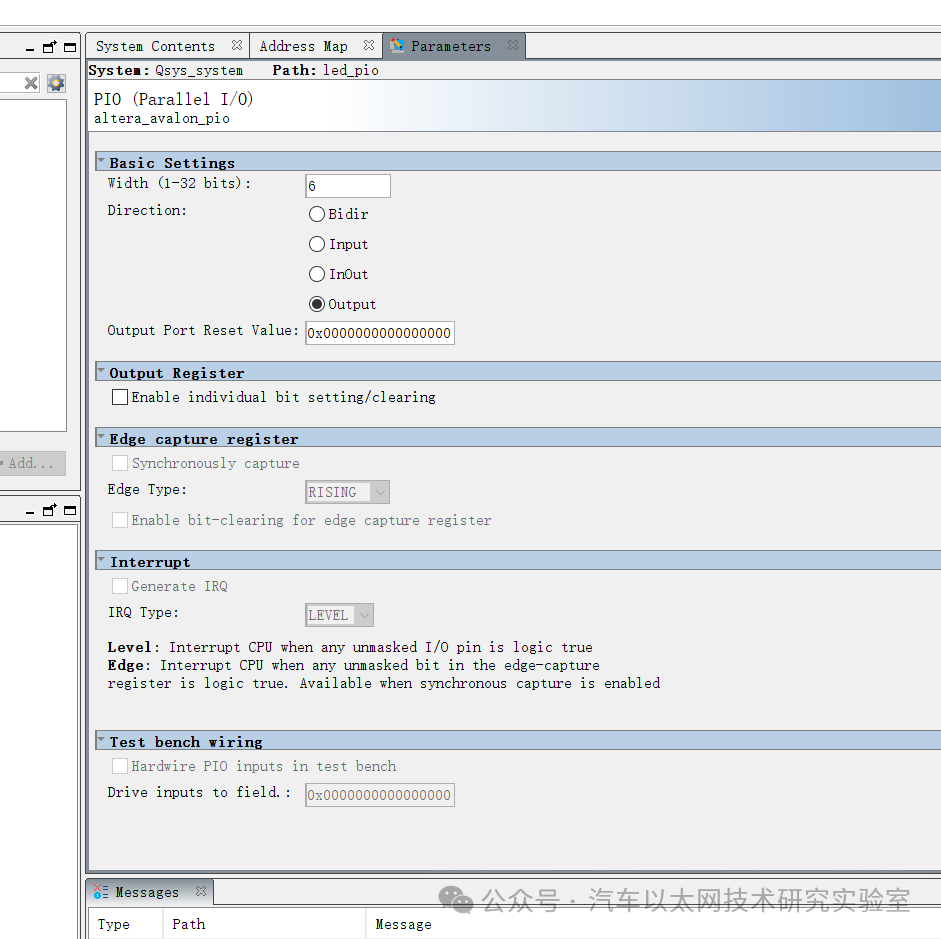The width and height of the screenshot is (941, 939).
Task: Toggle Hardwire PIO inputs in test bench
Action: [120, 766]
